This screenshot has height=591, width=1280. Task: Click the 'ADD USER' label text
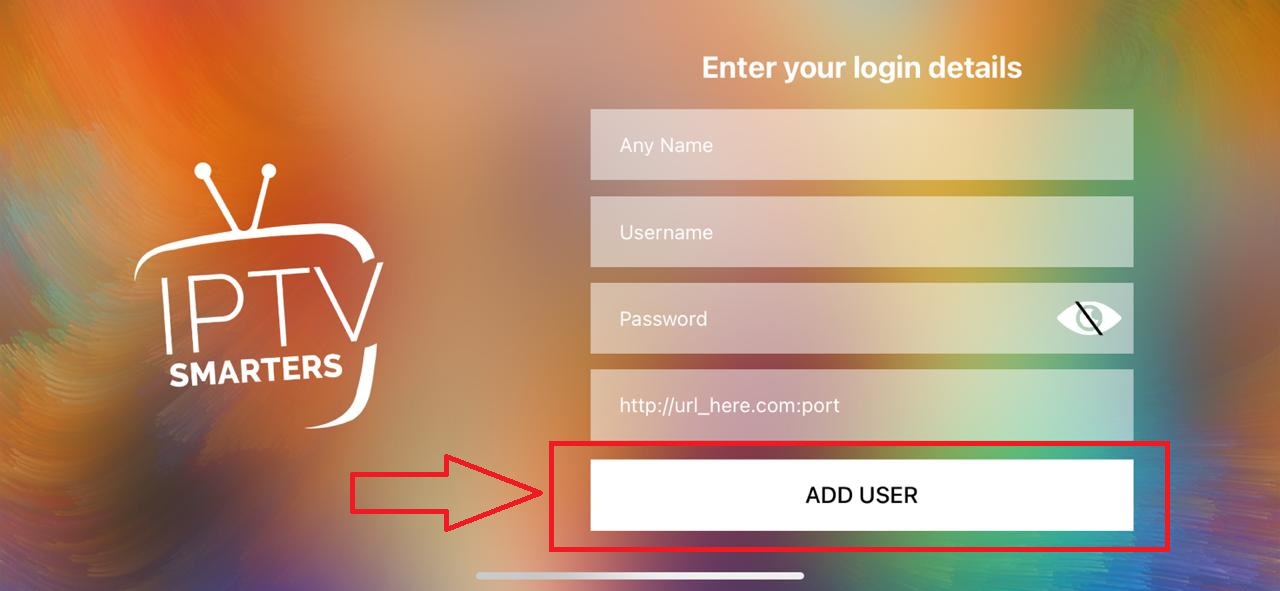[x=862, y=495]
